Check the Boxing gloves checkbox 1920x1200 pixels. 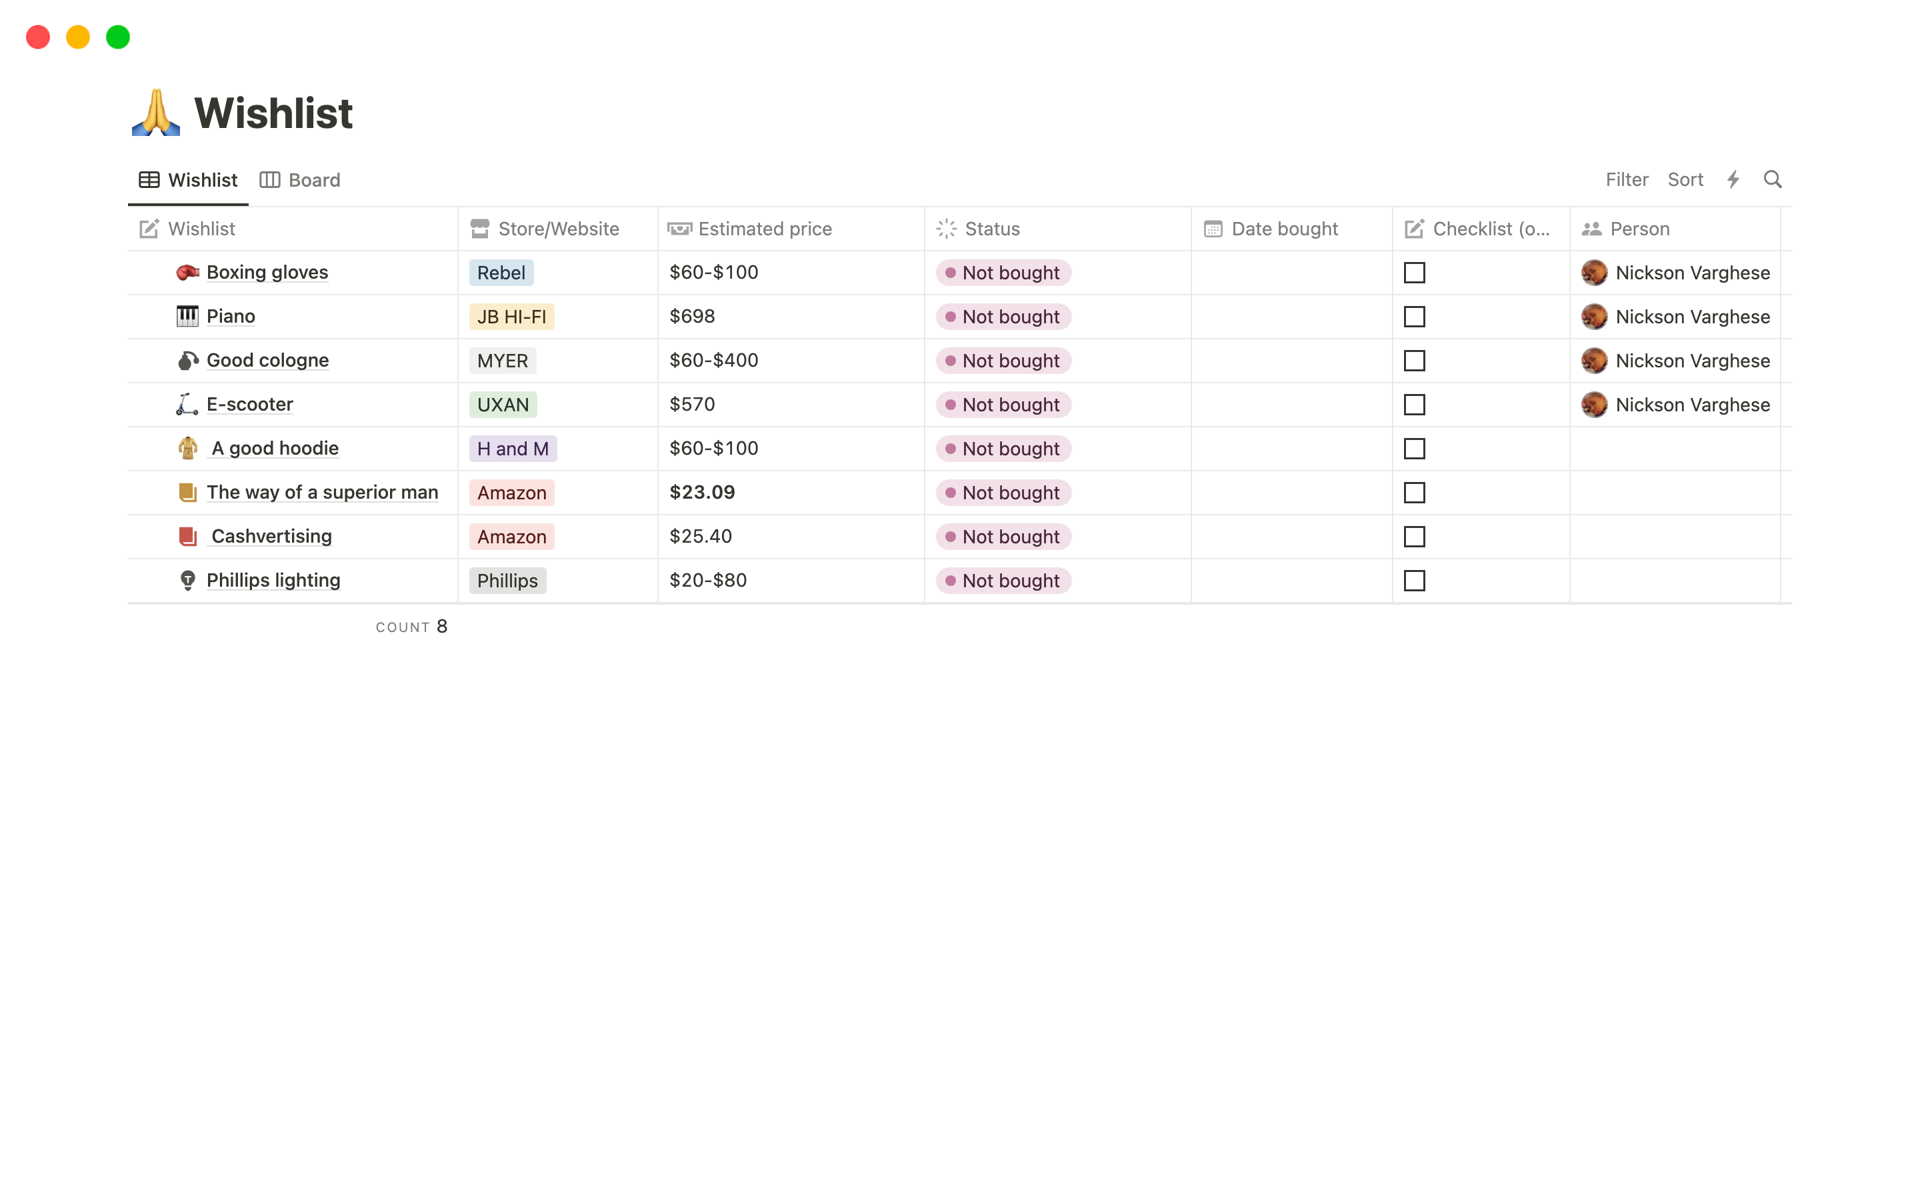click(x=1414, y=273)
